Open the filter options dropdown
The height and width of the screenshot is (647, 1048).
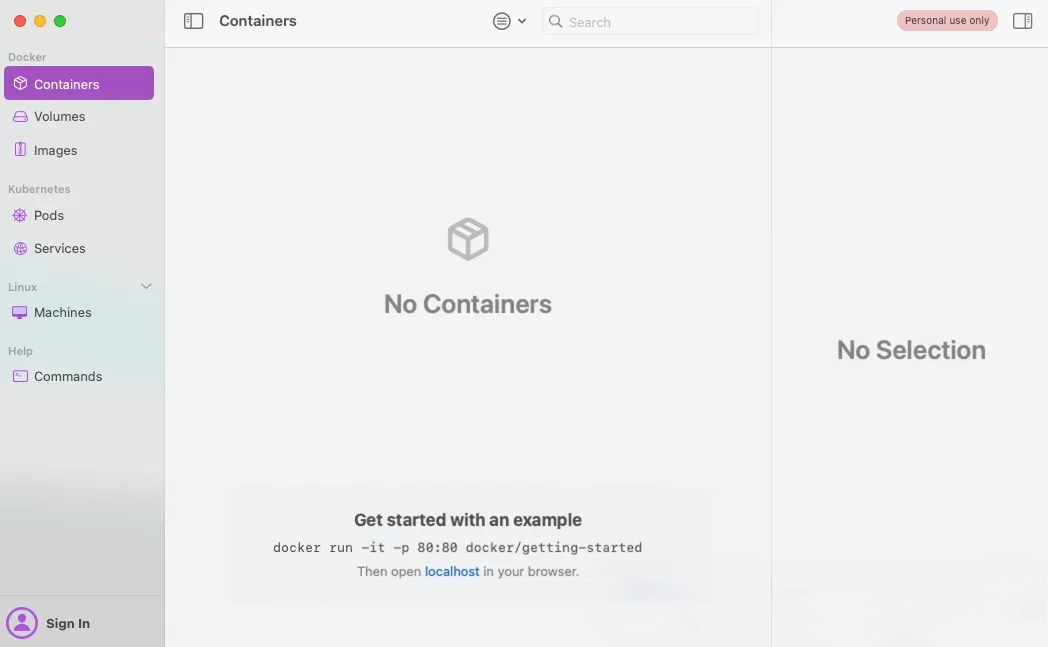click(x=509, y=21)
